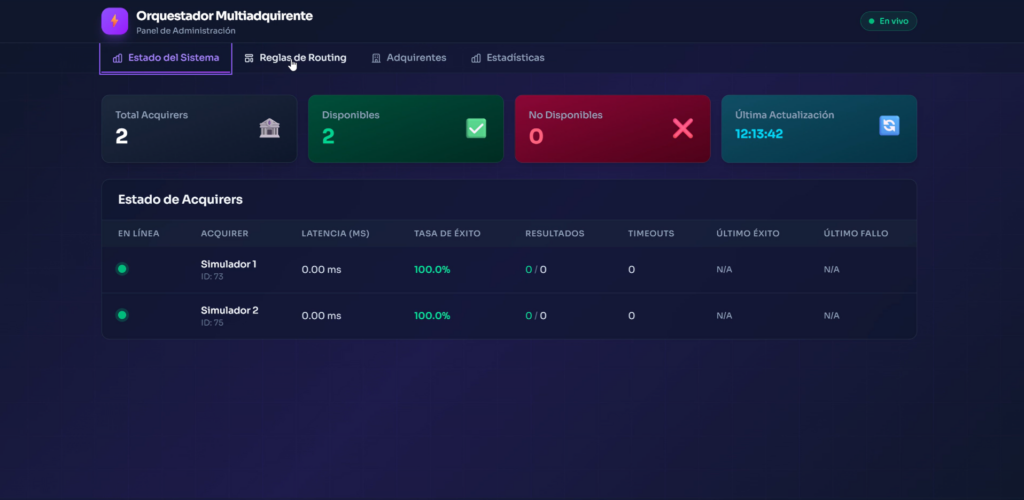1024x500 pixels.
Task: Click the purple lightning bolt app logo
Action: coord(114,21)
